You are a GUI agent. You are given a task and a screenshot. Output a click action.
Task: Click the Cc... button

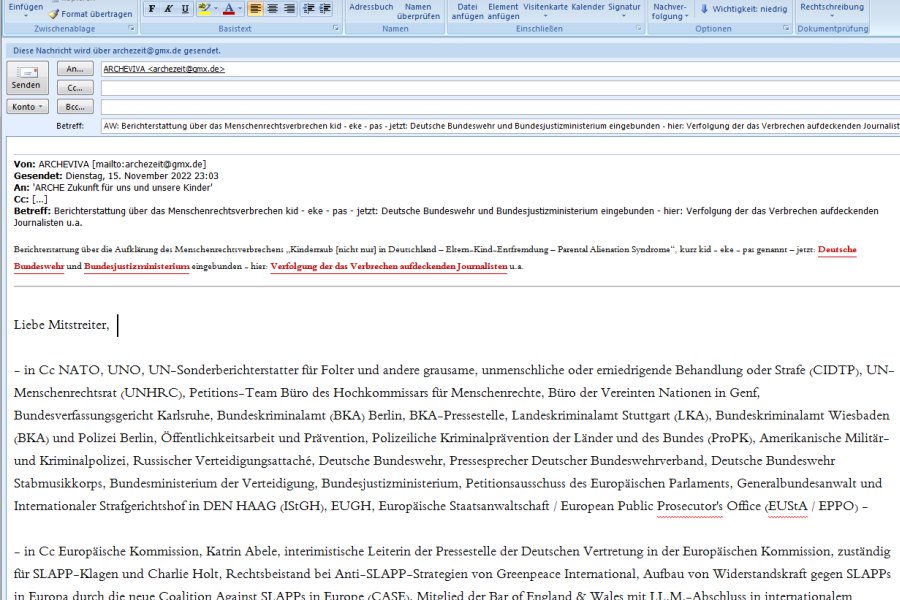[x=75, y=88]
